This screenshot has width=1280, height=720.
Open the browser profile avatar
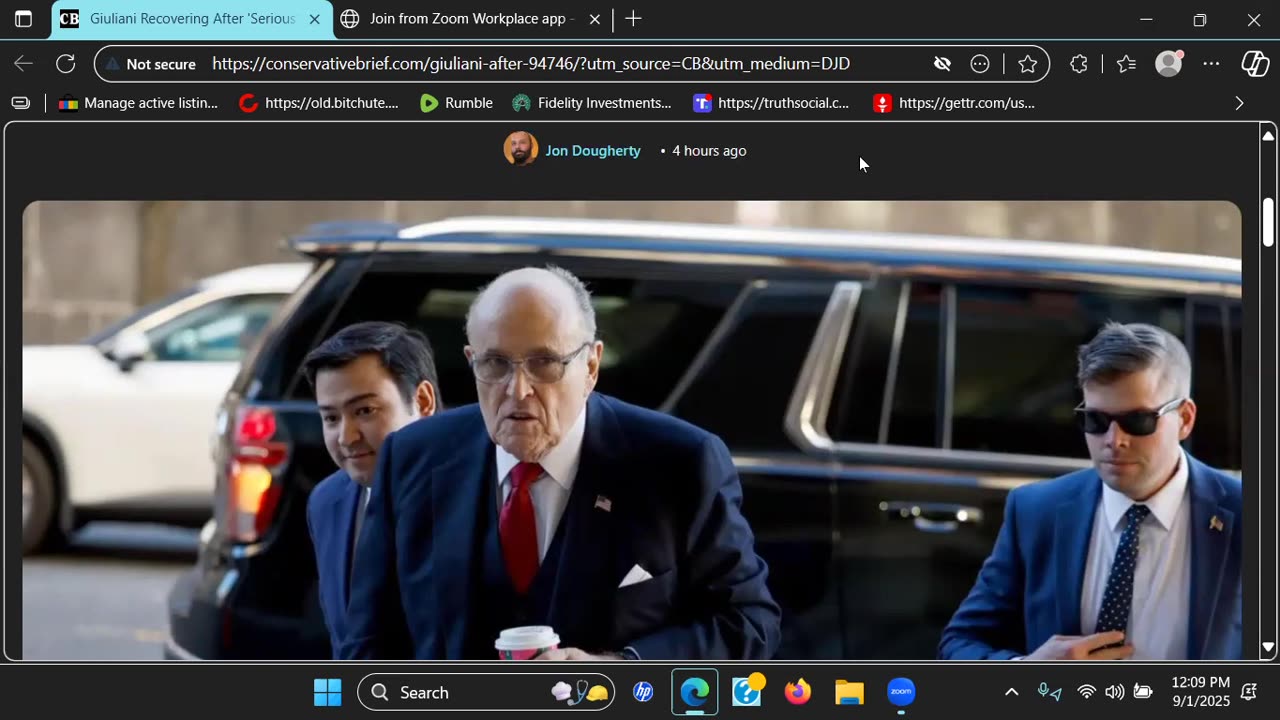1169,64
